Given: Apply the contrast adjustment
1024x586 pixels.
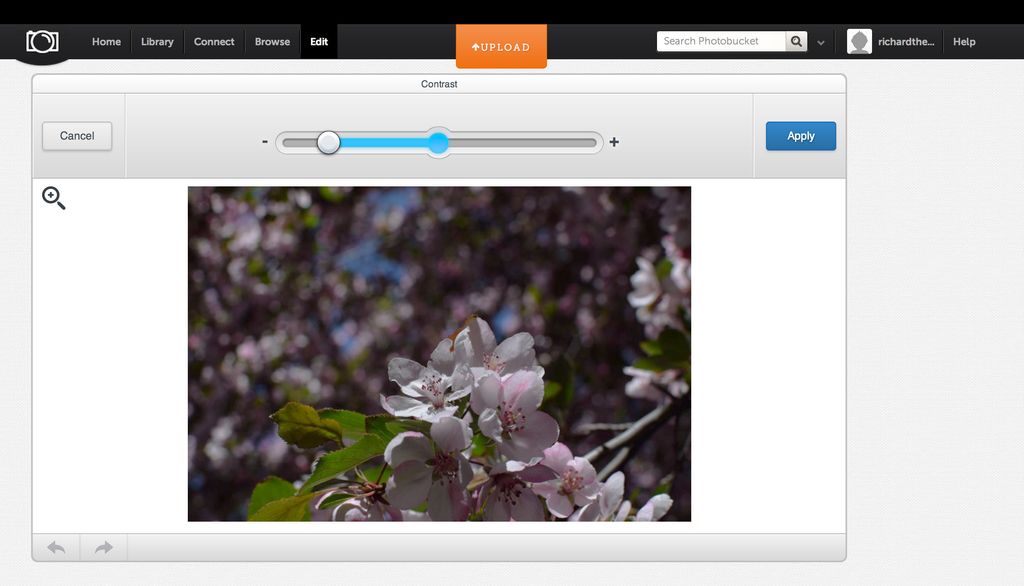Looking at the screenshot, I should (x=800, y=136).
